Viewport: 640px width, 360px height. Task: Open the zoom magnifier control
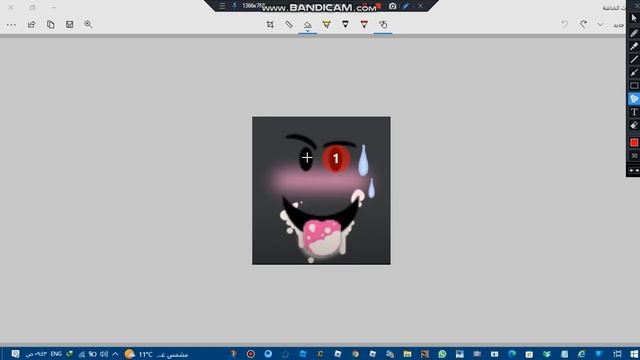click(x=88, y=24)
